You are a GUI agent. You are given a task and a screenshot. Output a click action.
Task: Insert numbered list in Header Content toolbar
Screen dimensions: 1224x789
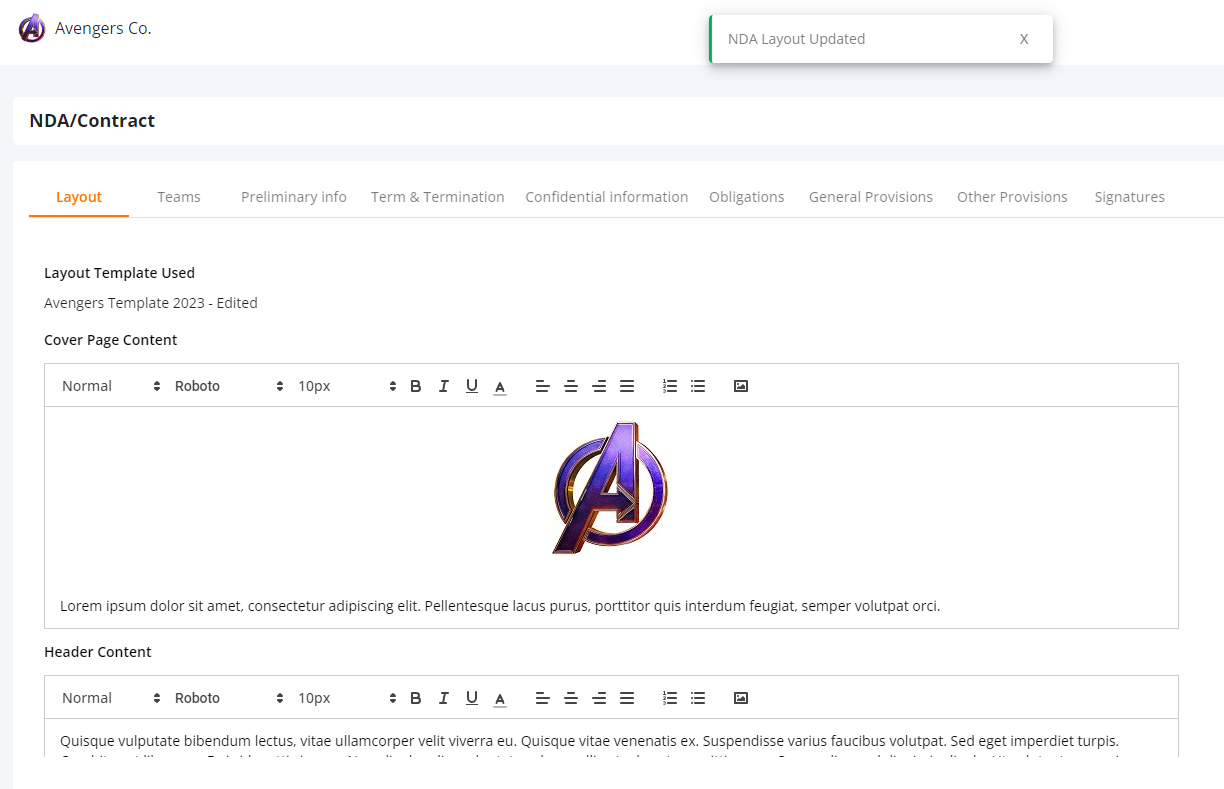click(x=670, y=698)
